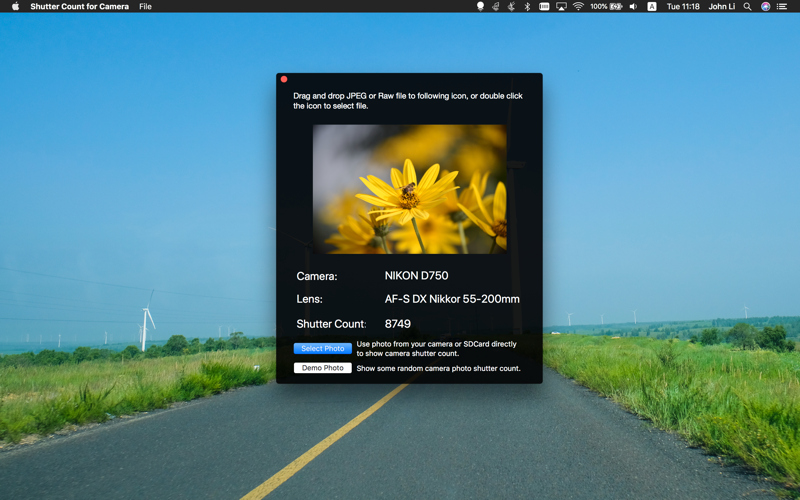
Task: Click the yellow flower photo drop zone
Action: point(410,189)
